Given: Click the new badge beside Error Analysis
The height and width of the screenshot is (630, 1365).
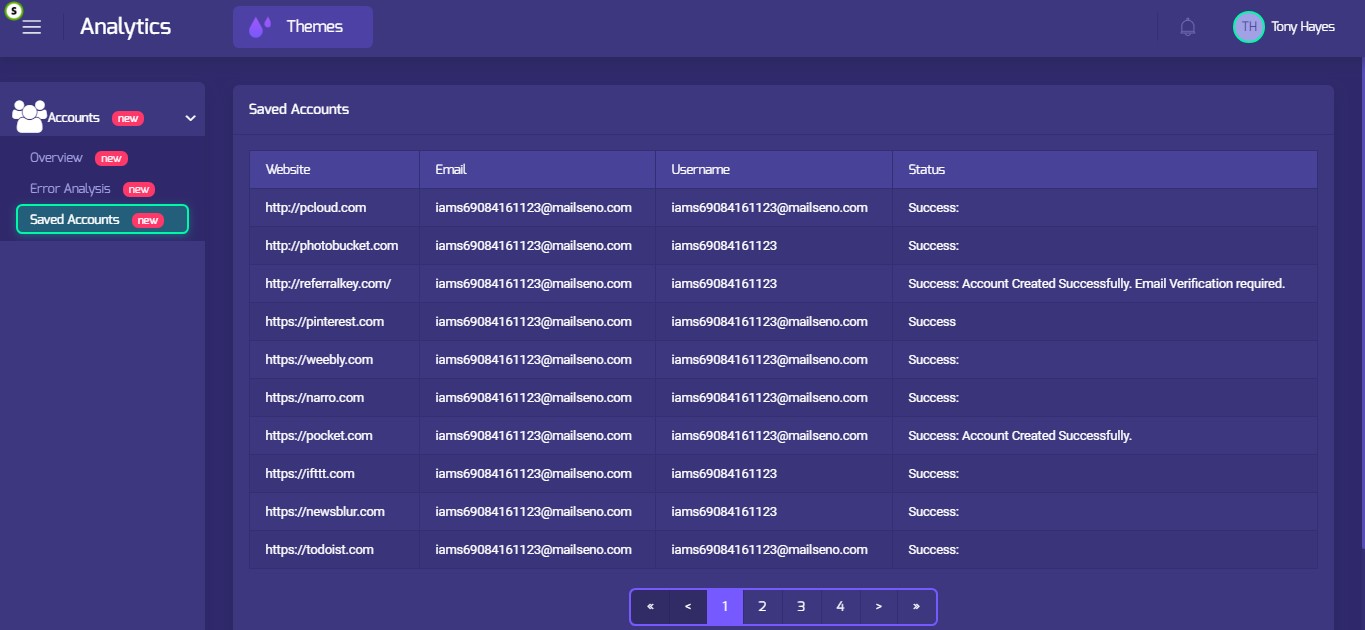Looking at the screenshot, I should click(x=139, y=189).
